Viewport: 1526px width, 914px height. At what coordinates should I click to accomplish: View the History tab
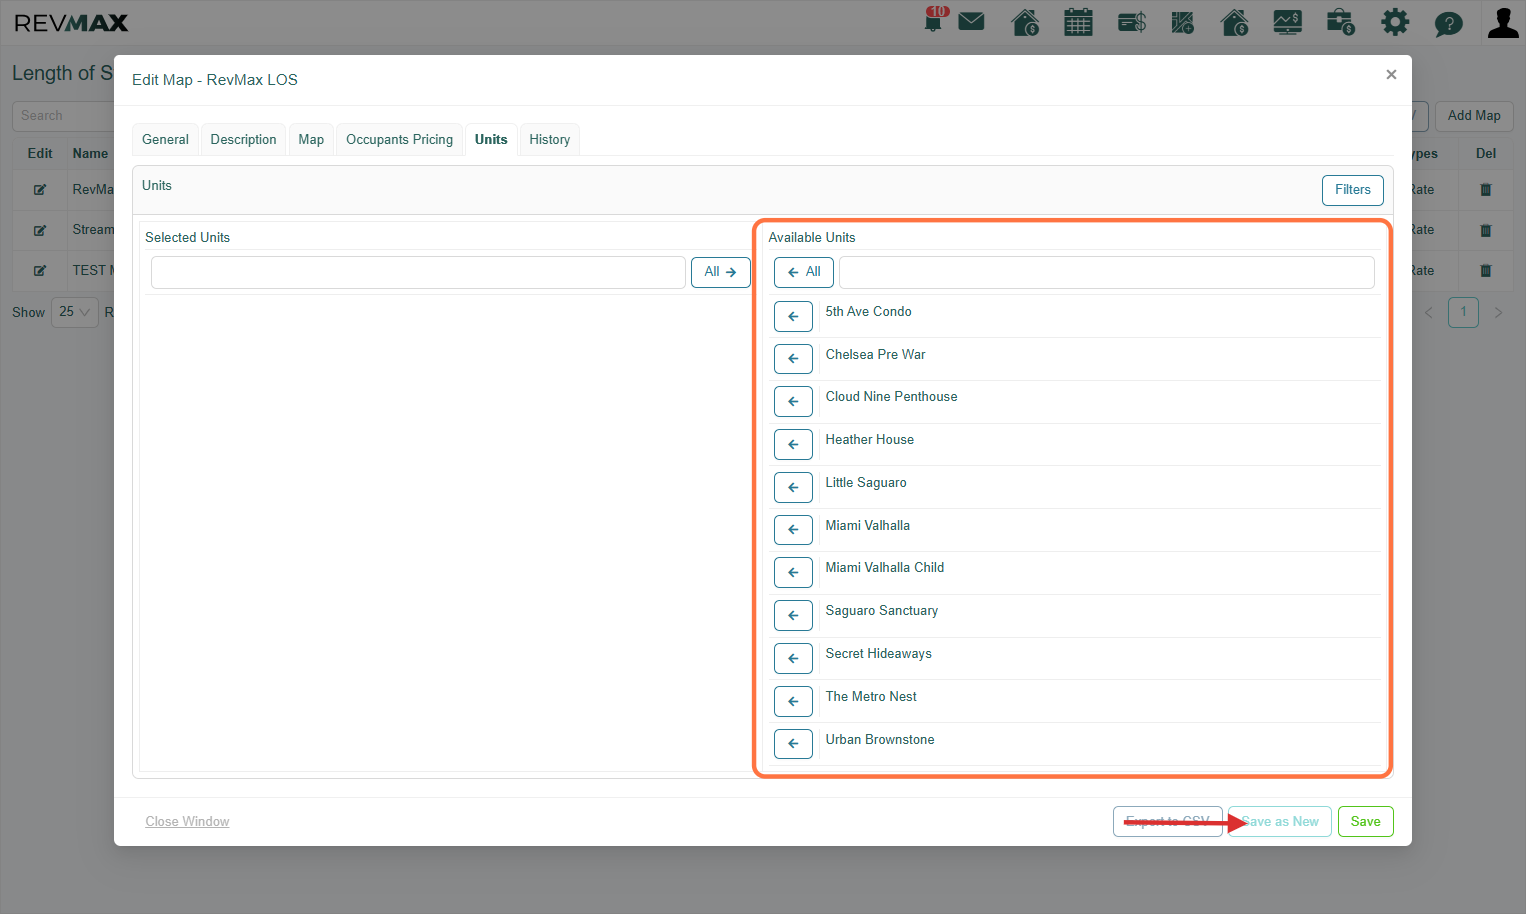550,139
